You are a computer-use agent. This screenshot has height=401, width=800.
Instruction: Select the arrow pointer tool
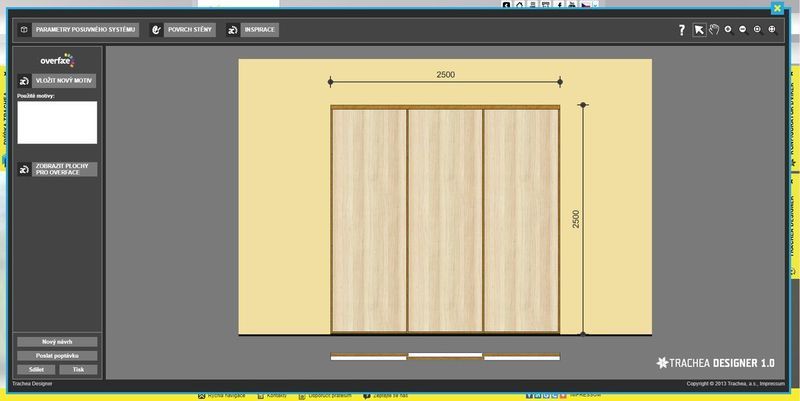[699, 30]
